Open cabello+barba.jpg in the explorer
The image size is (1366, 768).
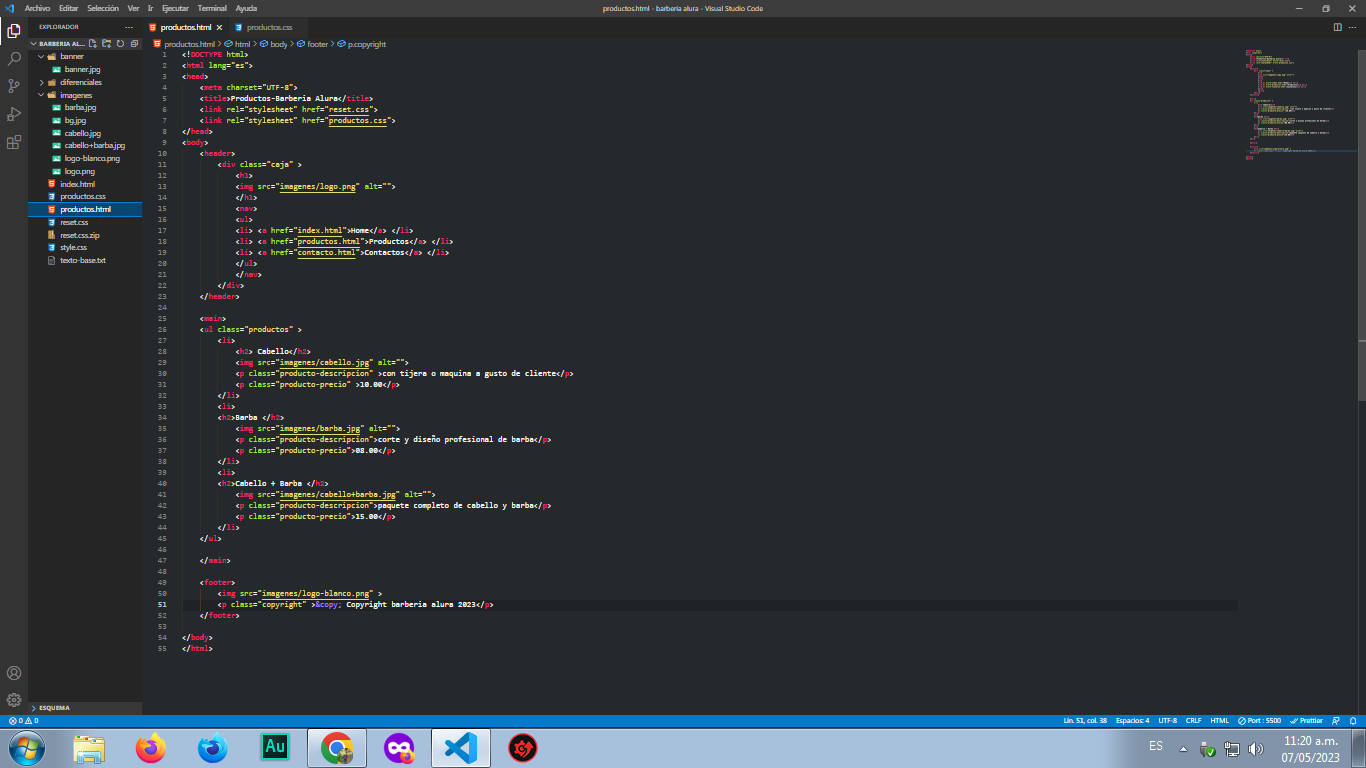pos(95,145)
